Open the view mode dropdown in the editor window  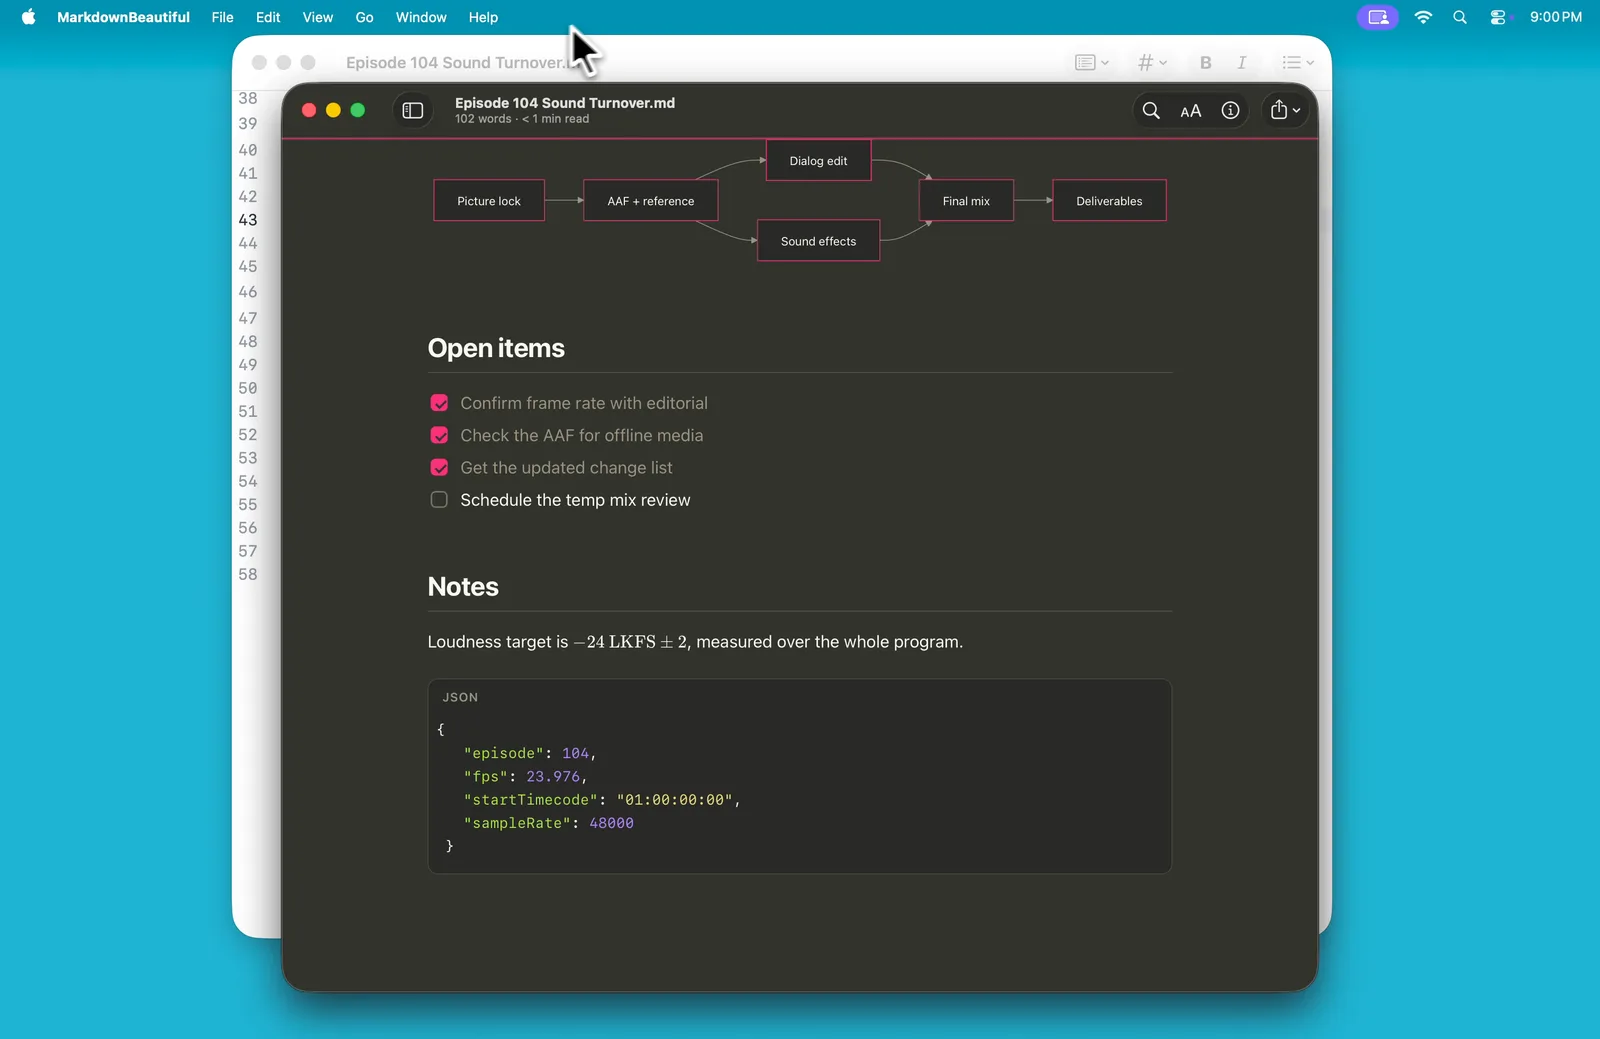click(1092, 63)
